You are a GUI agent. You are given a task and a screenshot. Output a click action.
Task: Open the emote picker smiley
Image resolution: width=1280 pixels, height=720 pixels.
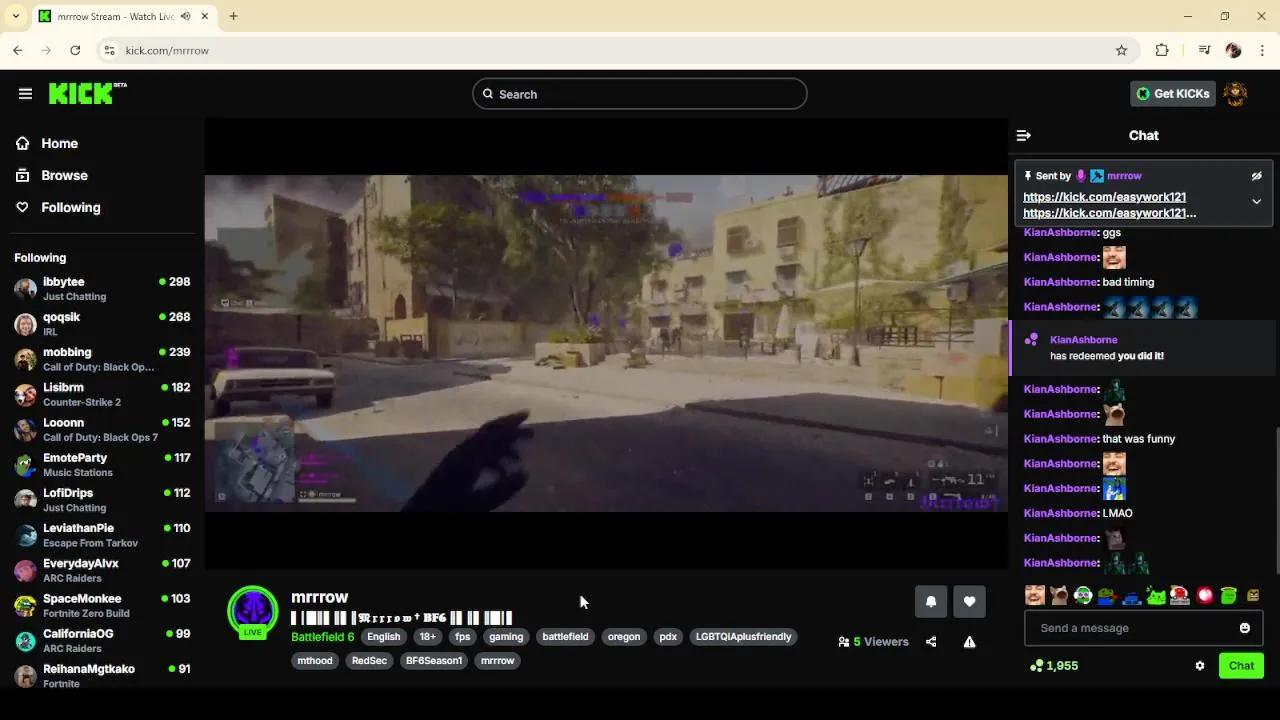1244,628
